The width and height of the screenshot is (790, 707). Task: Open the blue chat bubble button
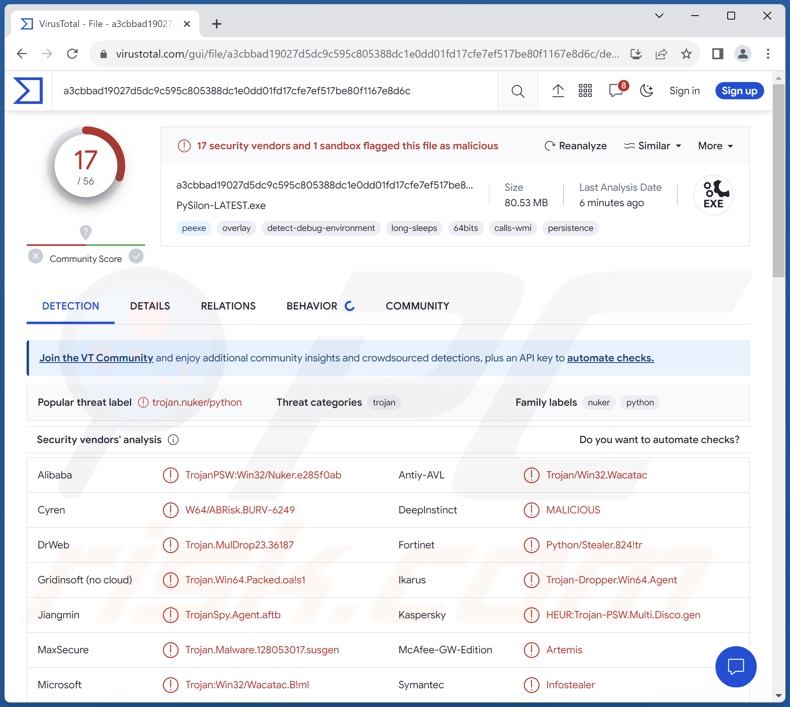pyautogui.click(x=736, y=667)
